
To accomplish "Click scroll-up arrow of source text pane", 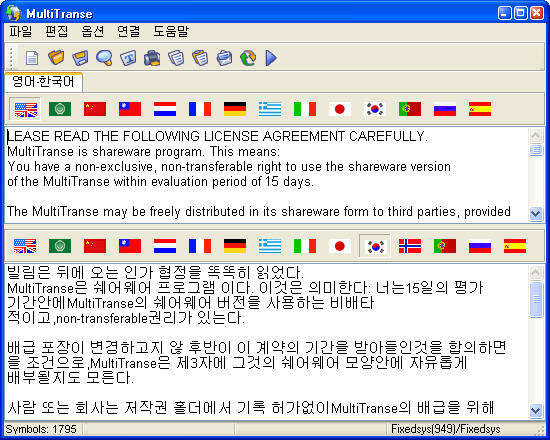I will [x=536, y=135].
